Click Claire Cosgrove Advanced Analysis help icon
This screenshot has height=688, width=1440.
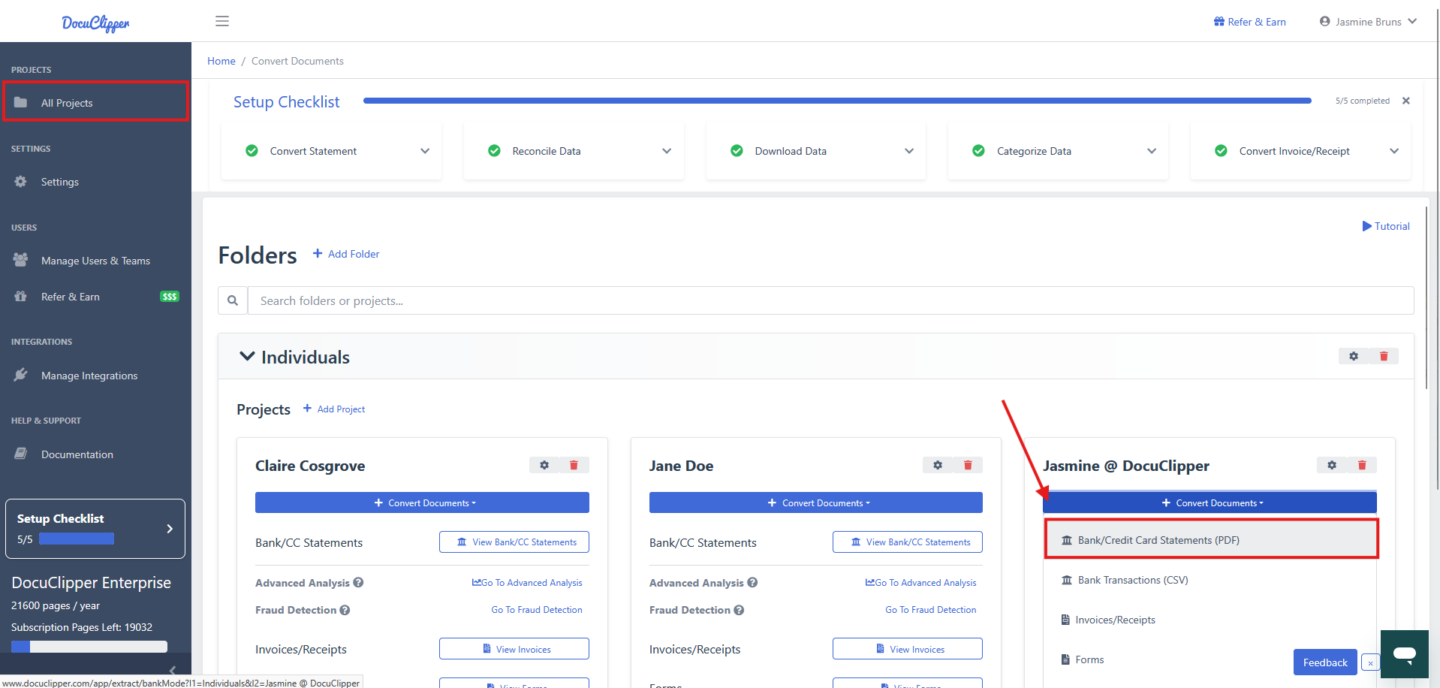click(358, 583)
